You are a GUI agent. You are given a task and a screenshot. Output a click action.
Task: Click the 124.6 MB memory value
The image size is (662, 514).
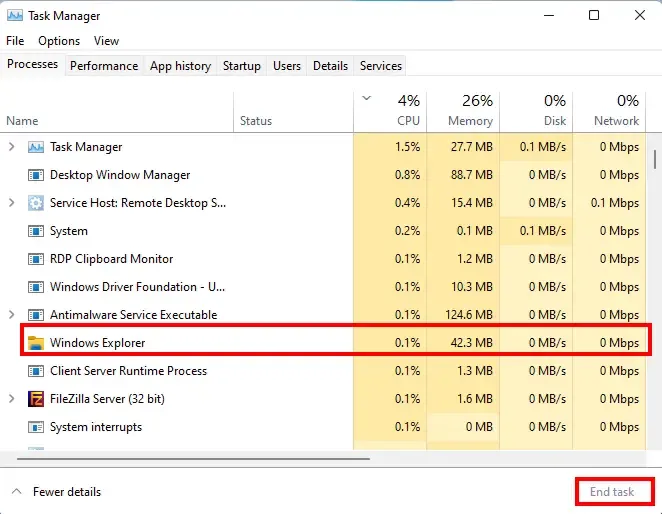point(469,315)
